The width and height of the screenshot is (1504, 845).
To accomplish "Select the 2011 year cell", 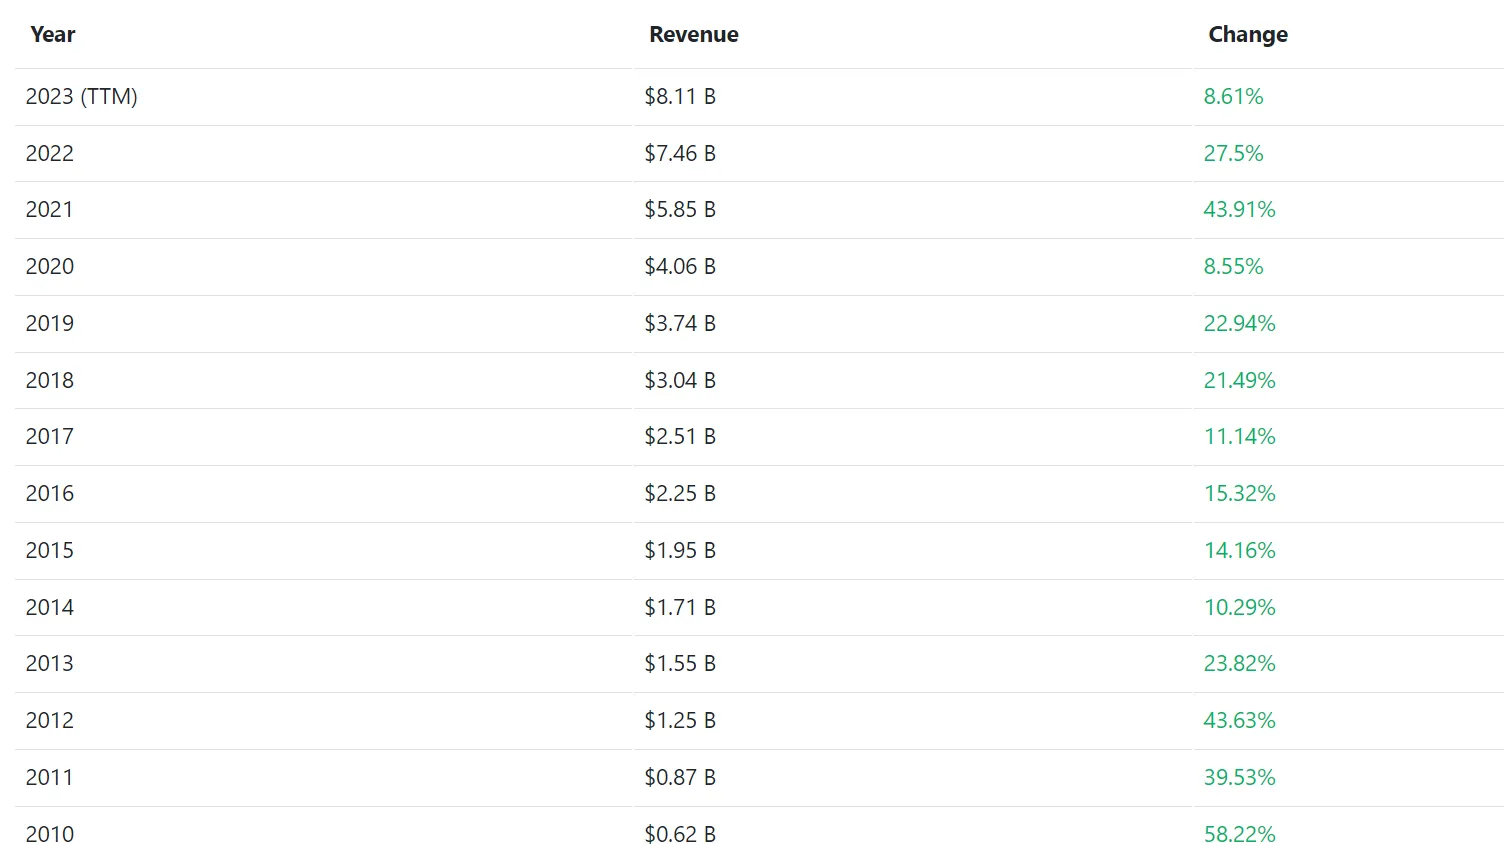I will click(x=50, y=778).
